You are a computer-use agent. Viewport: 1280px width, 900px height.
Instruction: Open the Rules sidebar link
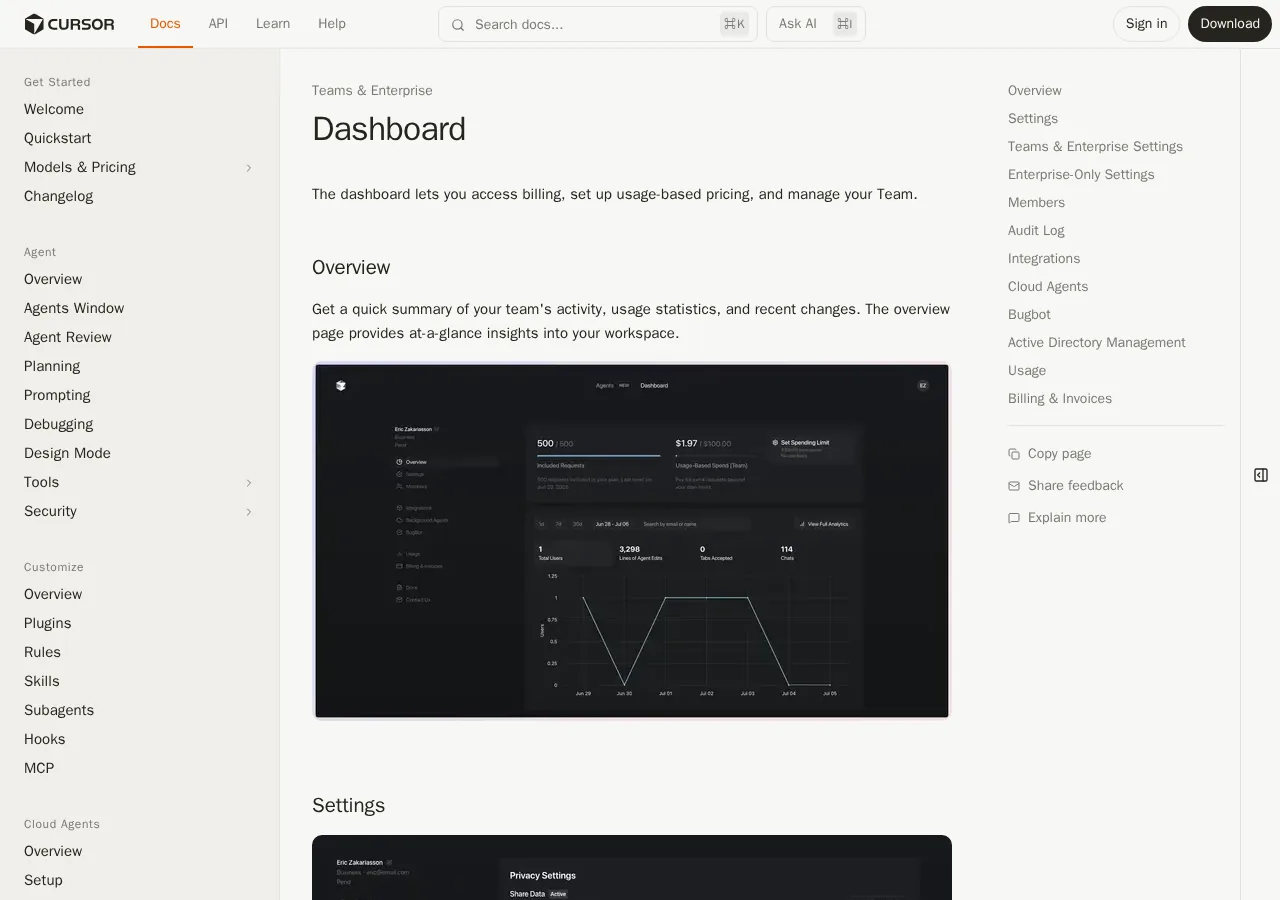pyautogui.click(x=42, y=652)
